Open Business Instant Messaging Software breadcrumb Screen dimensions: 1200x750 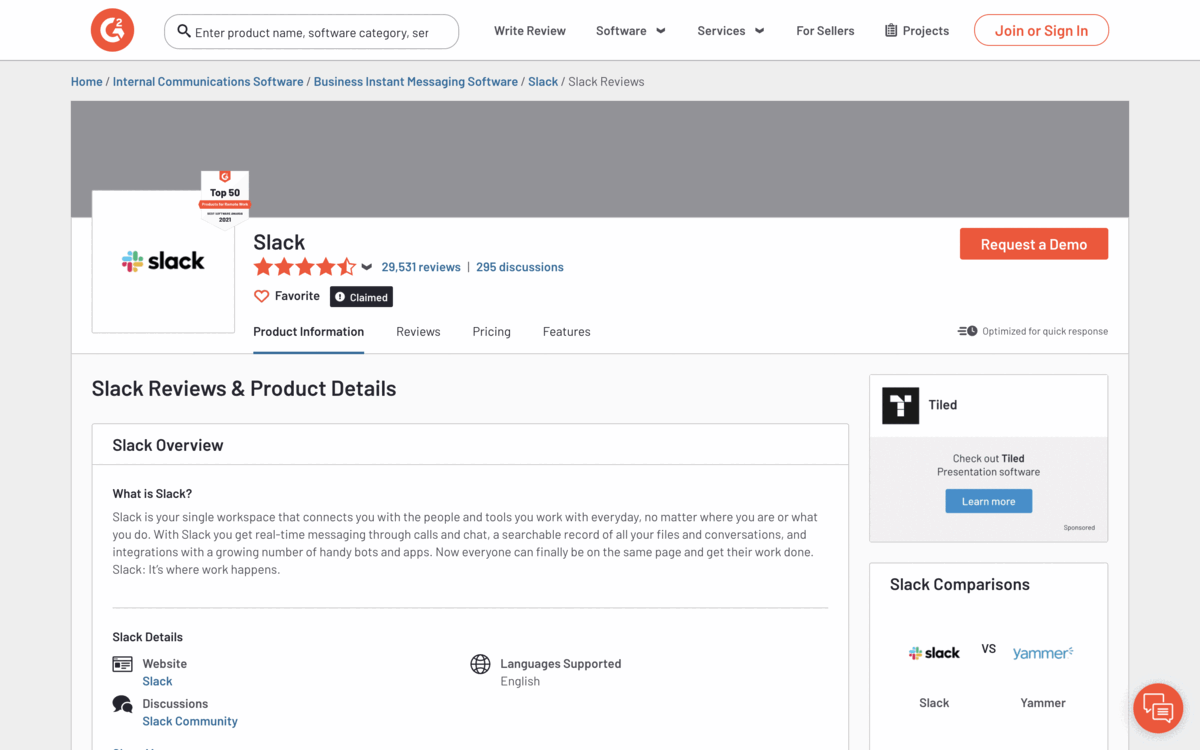pyautogui.click(x=416, y=82)
